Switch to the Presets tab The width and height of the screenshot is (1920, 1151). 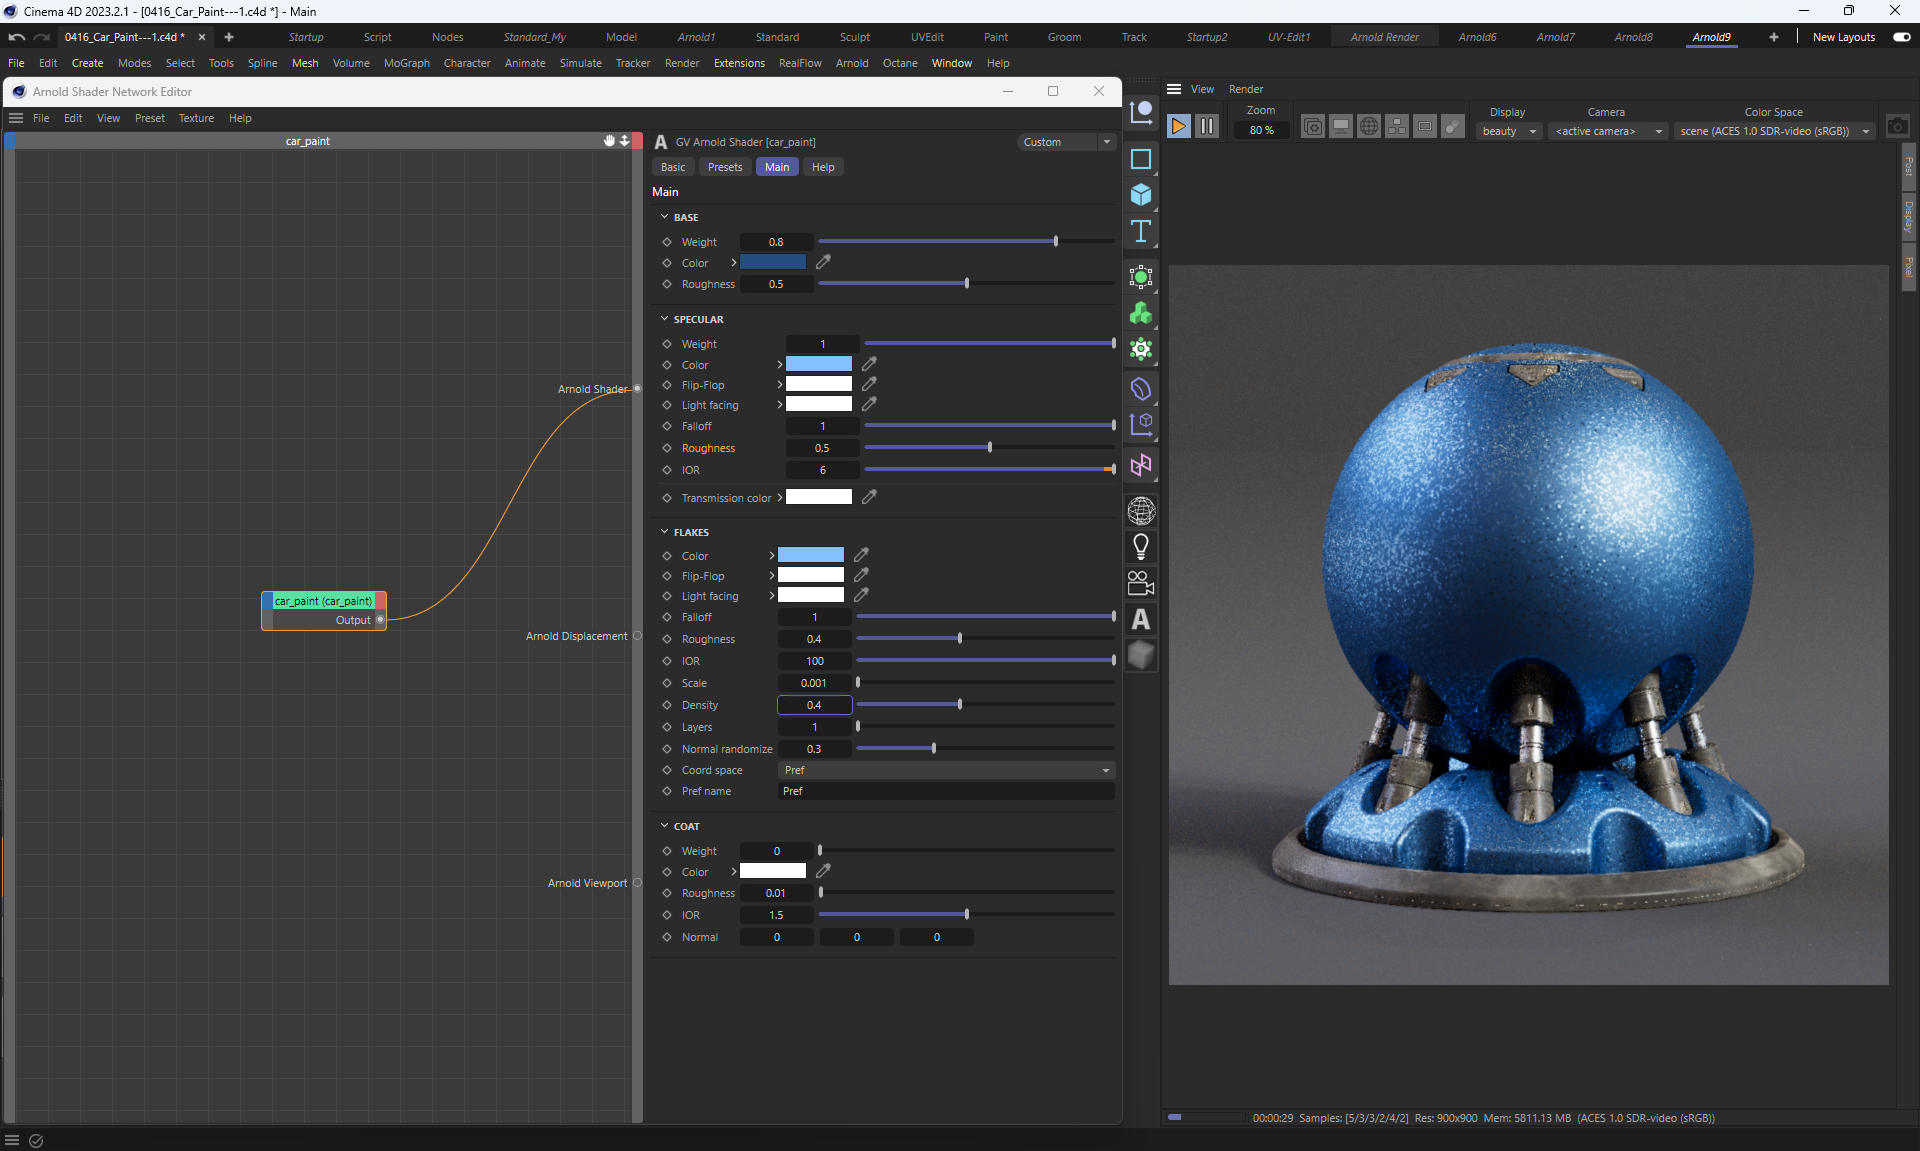pyautogui.click(x=724, y=167)
